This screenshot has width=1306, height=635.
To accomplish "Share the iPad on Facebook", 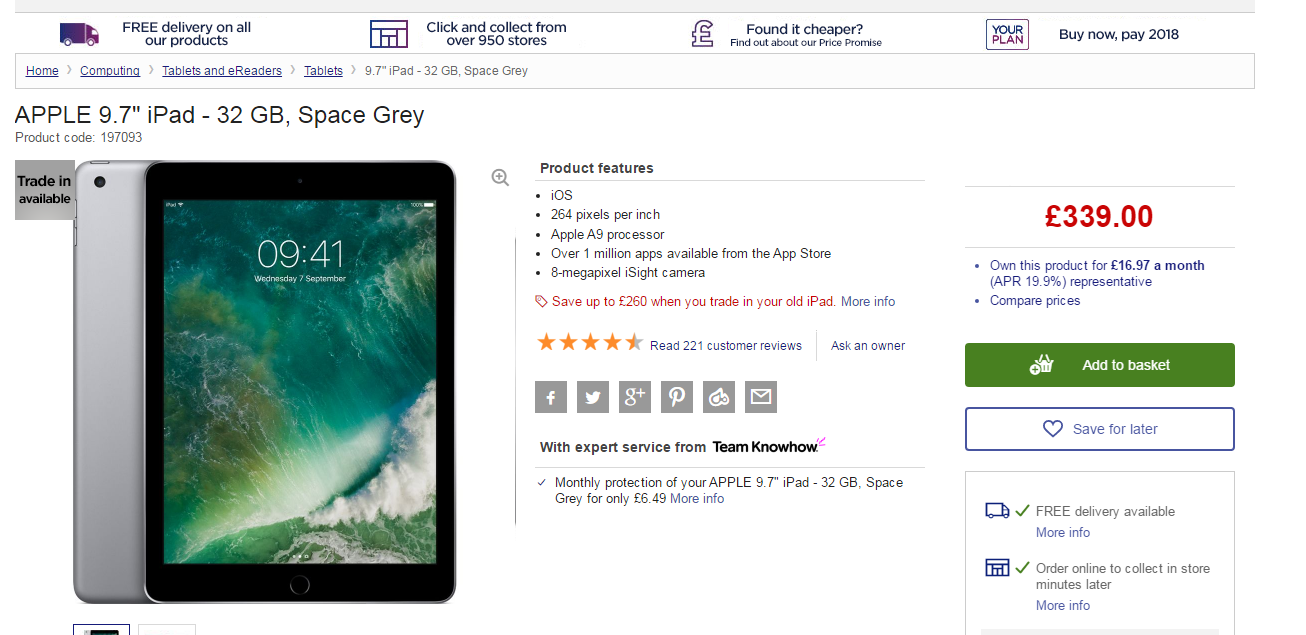I will click(x=551, y=397).
